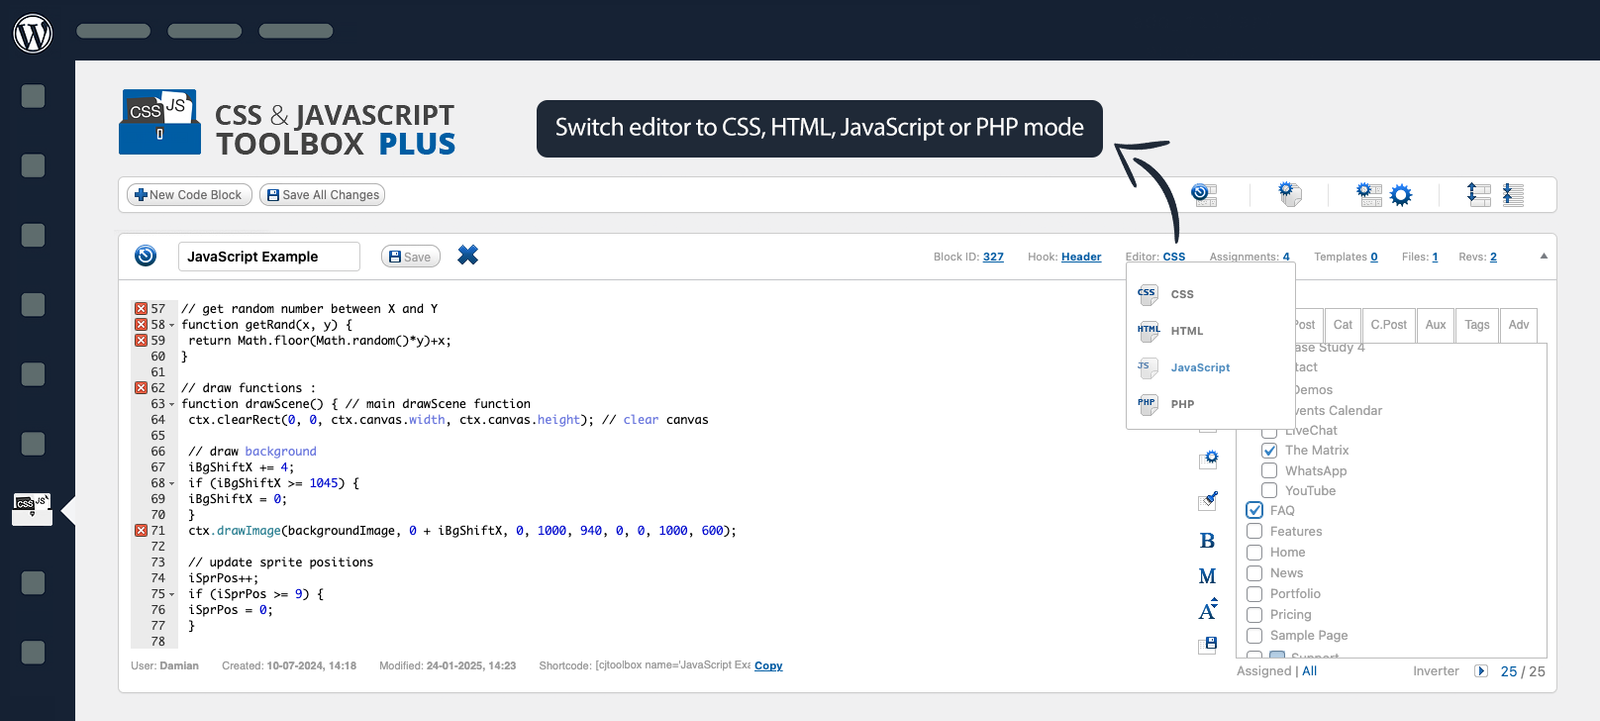Select CSS in editor language menu
This screenshot has height=721, width=1600.
coord(1182,294)
